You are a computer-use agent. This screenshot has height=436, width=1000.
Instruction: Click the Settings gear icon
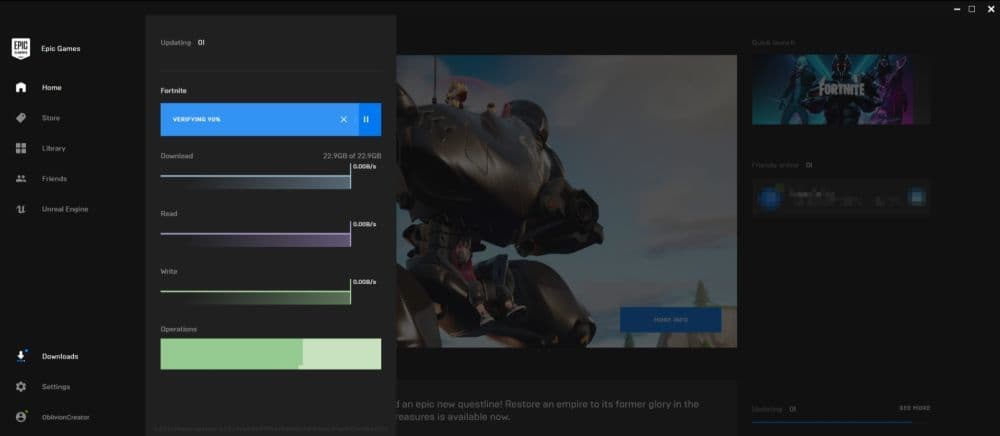[x=20, y=387]
